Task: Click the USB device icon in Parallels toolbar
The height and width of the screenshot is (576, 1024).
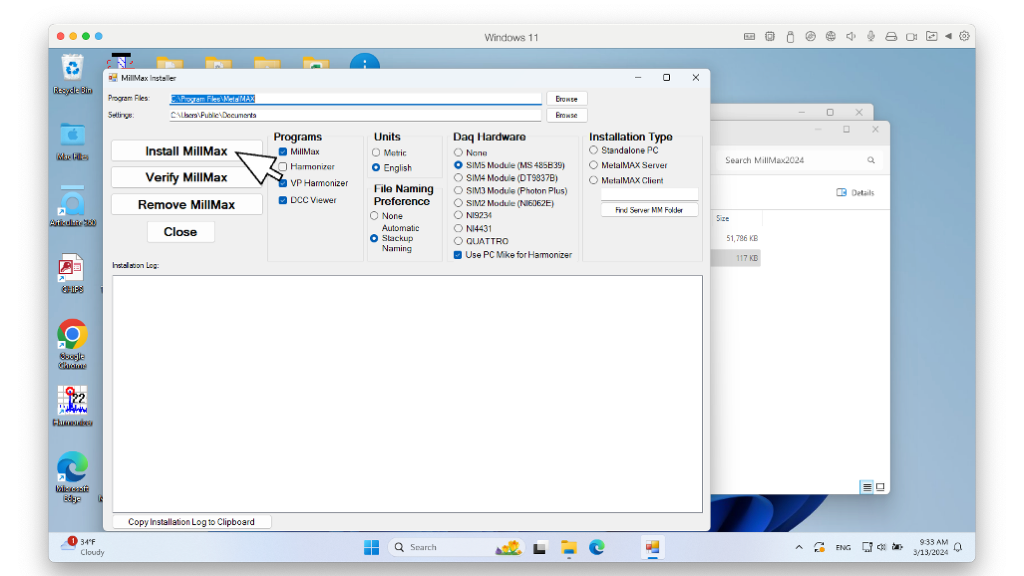Action: tap(790, 37)
